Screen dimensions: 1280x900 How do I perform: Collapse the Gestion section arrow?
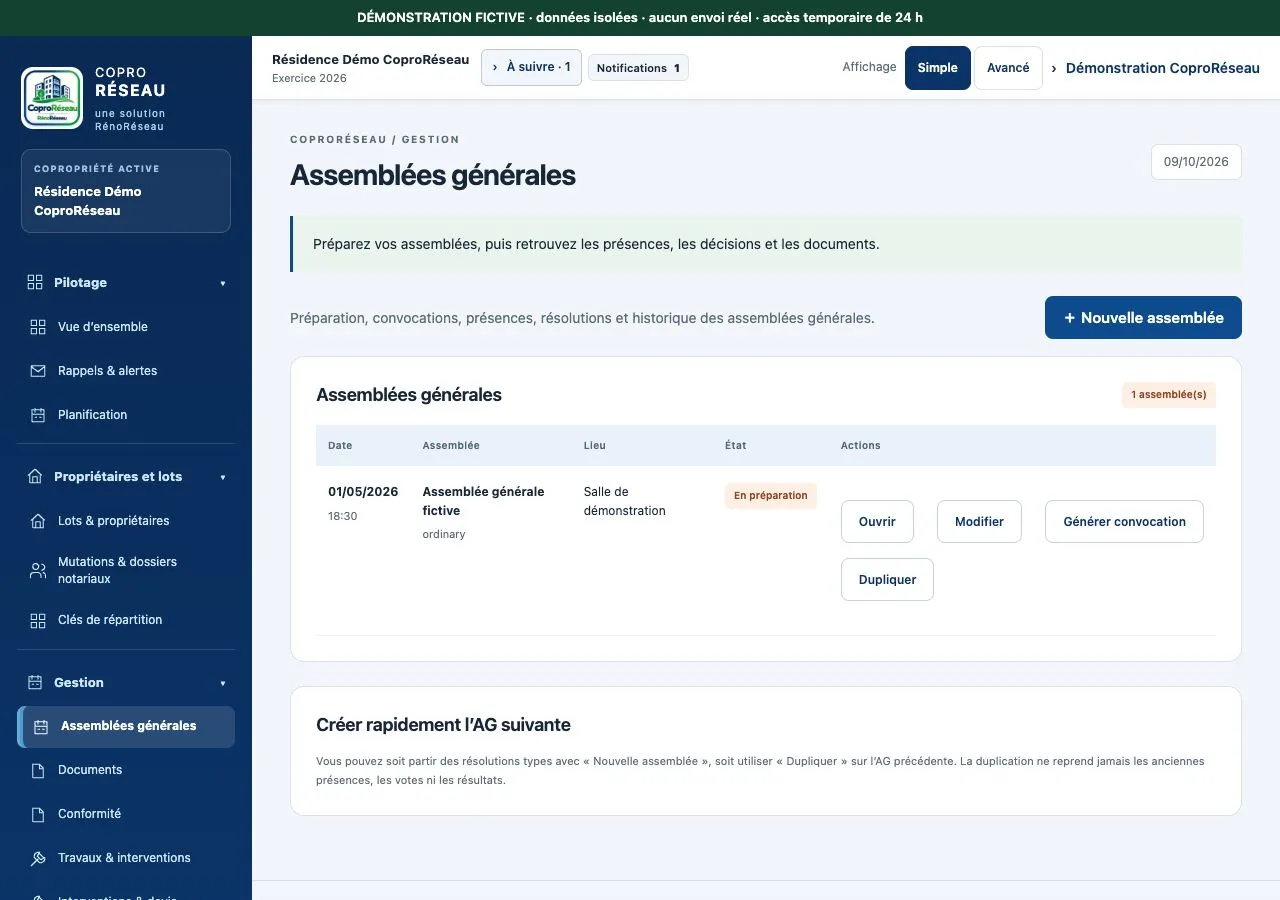click(x=223, y=683)
